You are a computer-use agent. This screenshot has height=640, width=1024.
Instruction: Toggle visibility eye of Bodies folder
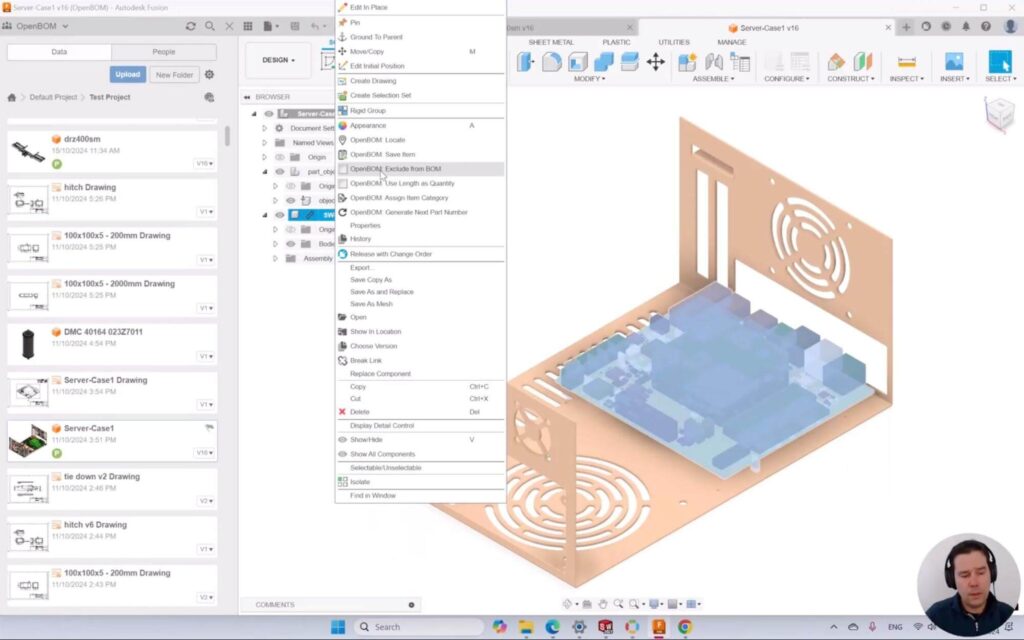pos(291,244)
